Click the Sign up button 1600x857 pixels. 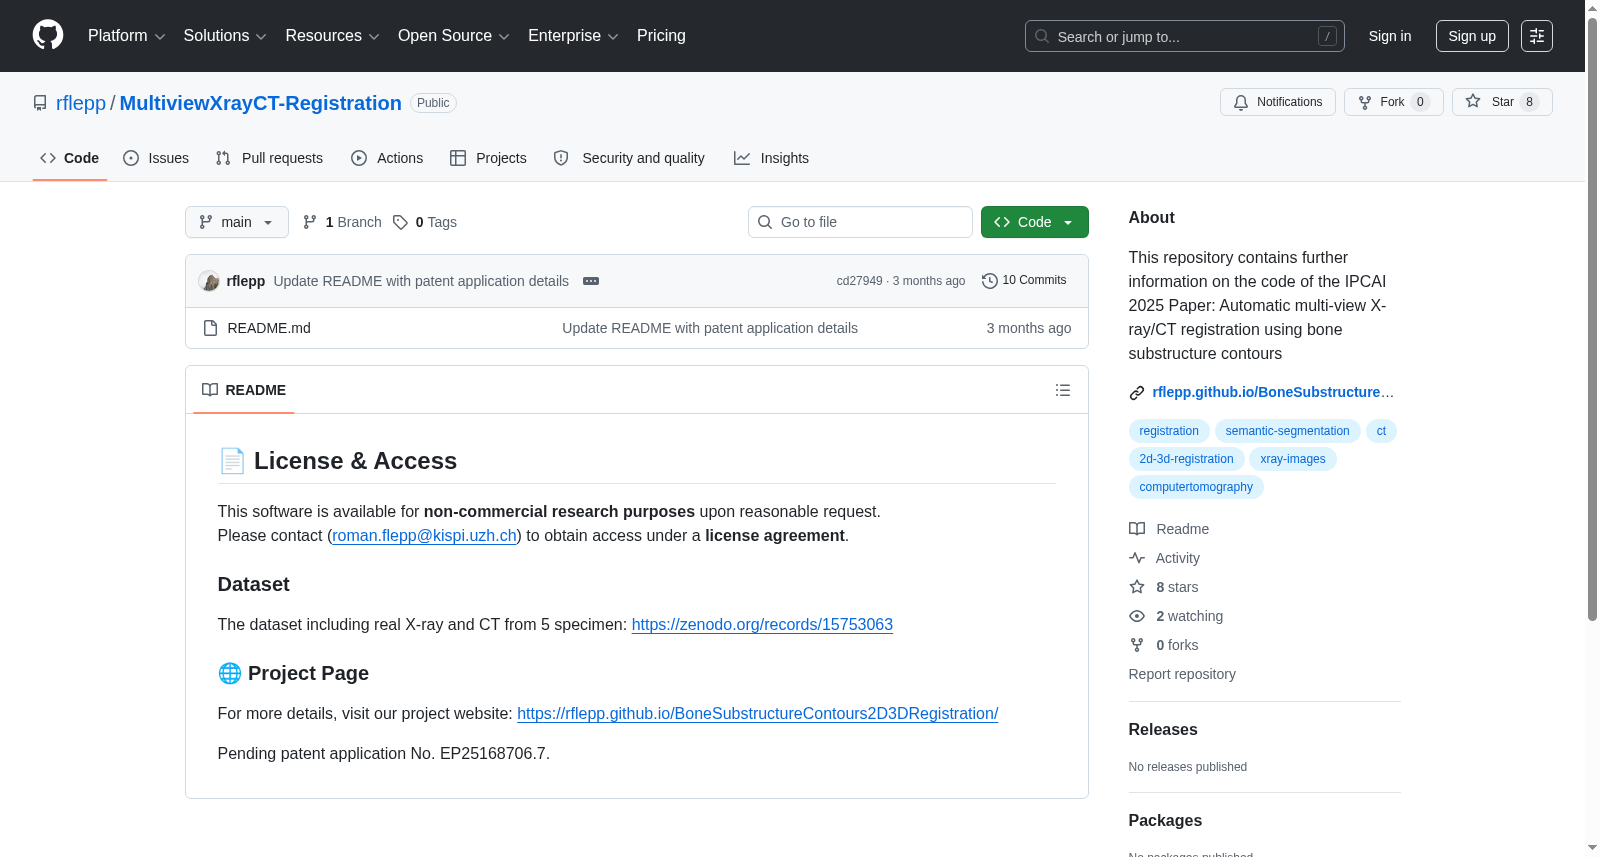pyautogui.click(x=1472, y=36)
